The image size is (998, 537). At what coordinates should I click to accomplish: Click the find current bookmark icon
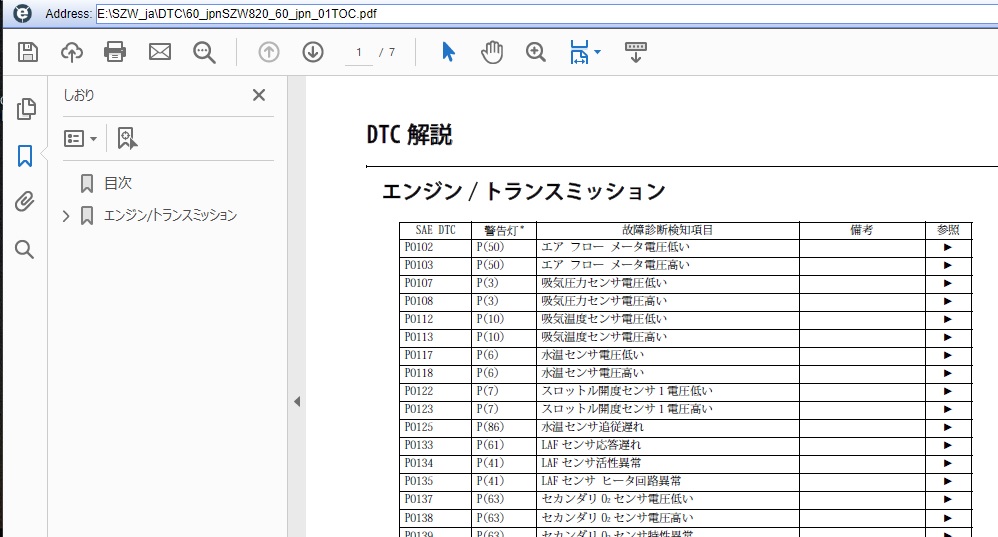tap(127, 138)
